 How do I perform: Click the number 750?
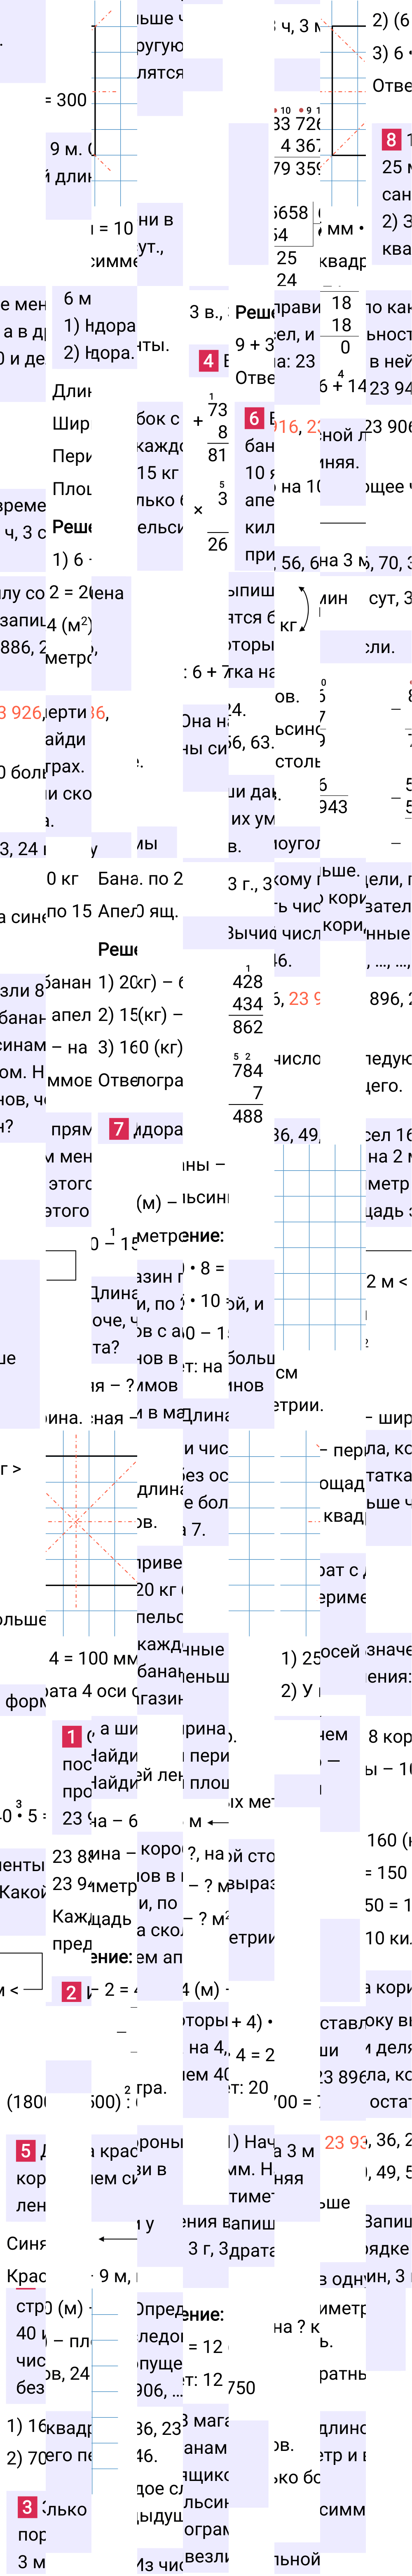click(241, 2387)
